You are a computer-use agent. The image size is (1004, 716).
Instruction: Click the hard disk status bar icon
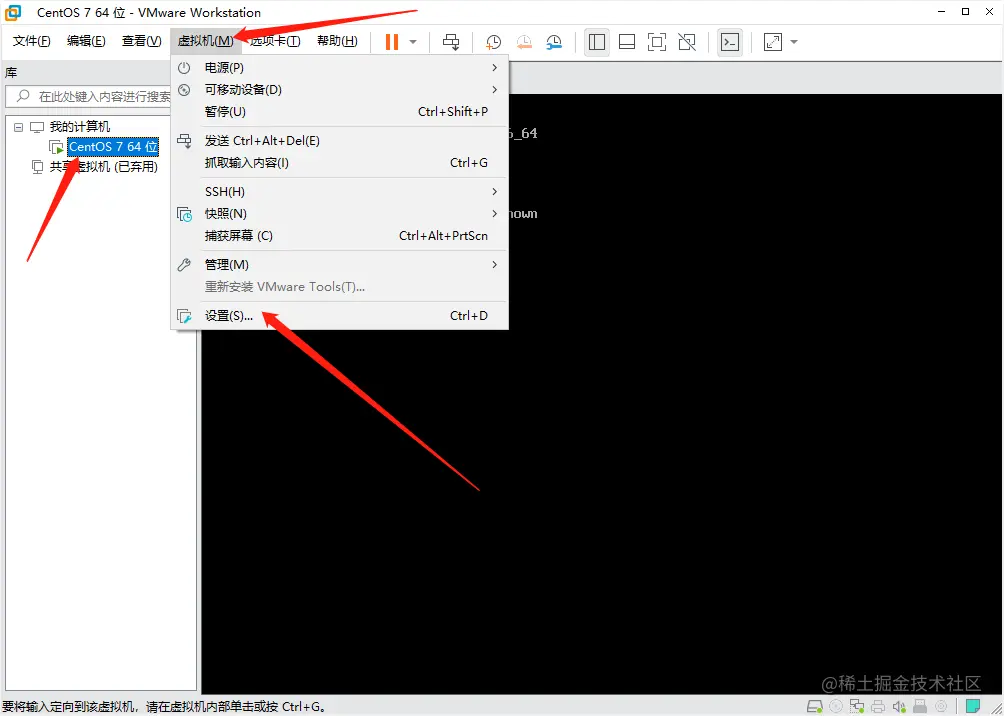click(815, 706)
